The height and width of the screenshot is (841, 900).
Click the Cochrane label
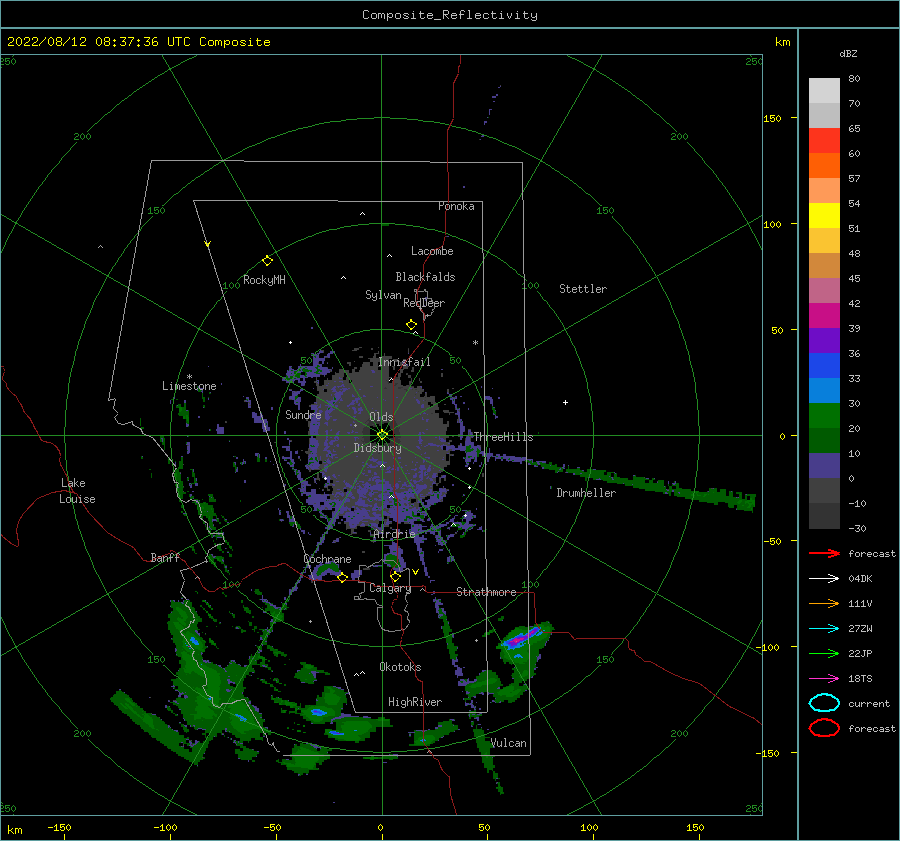coord(327,559)
